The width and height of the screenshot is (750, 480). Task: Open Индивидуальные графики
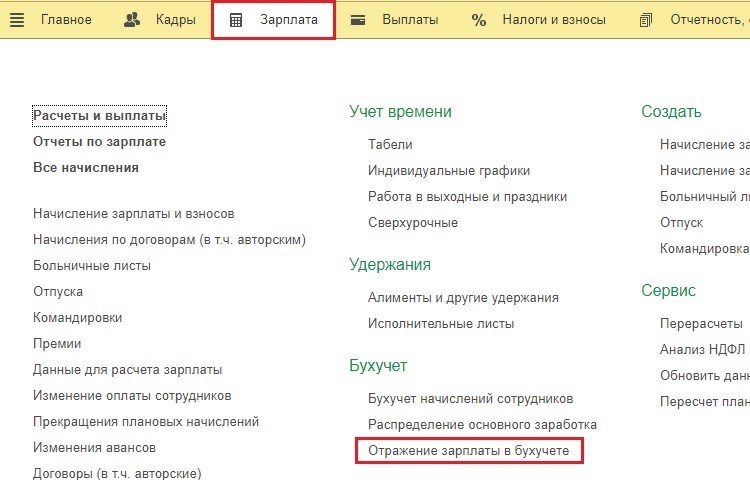tap(449, 170)
